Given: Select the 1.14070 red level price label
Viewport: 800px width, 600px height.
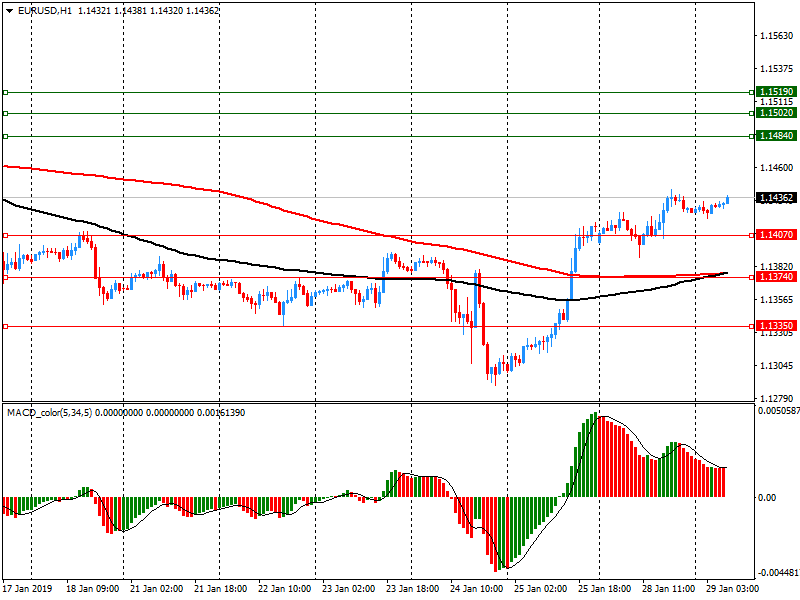Looking at the screenshot, I should [777, 235].
